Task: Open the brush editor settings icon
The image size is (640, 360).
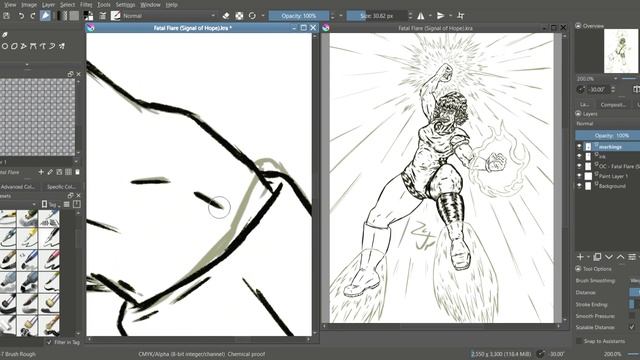Action: click(x=102, y=16)
